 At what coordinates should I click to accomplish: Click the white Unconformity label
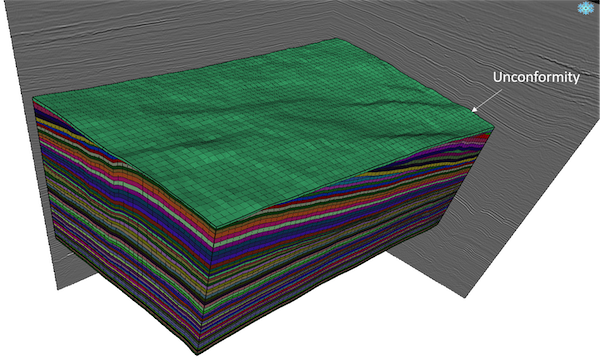coord(536,77)
